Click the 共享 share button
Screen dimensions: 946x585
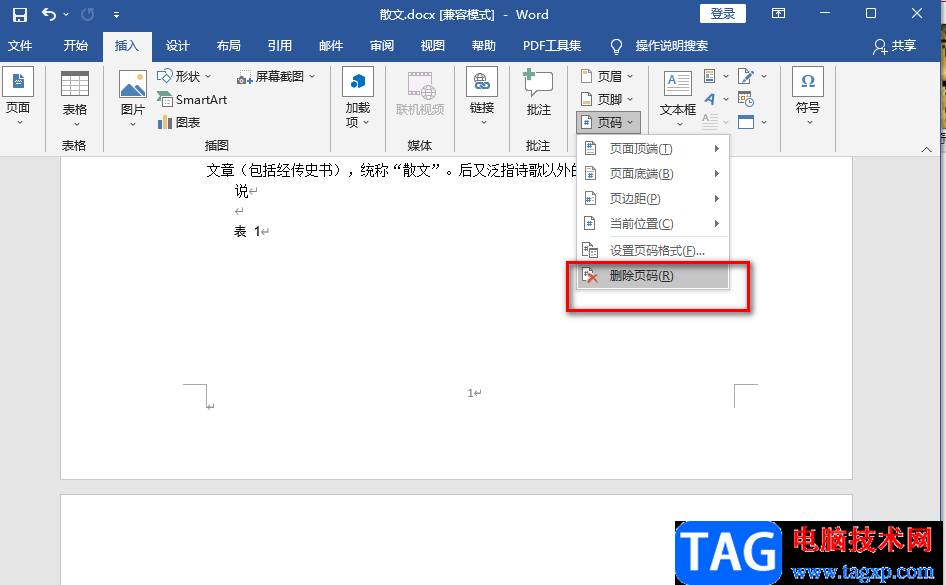coord(895,46)
